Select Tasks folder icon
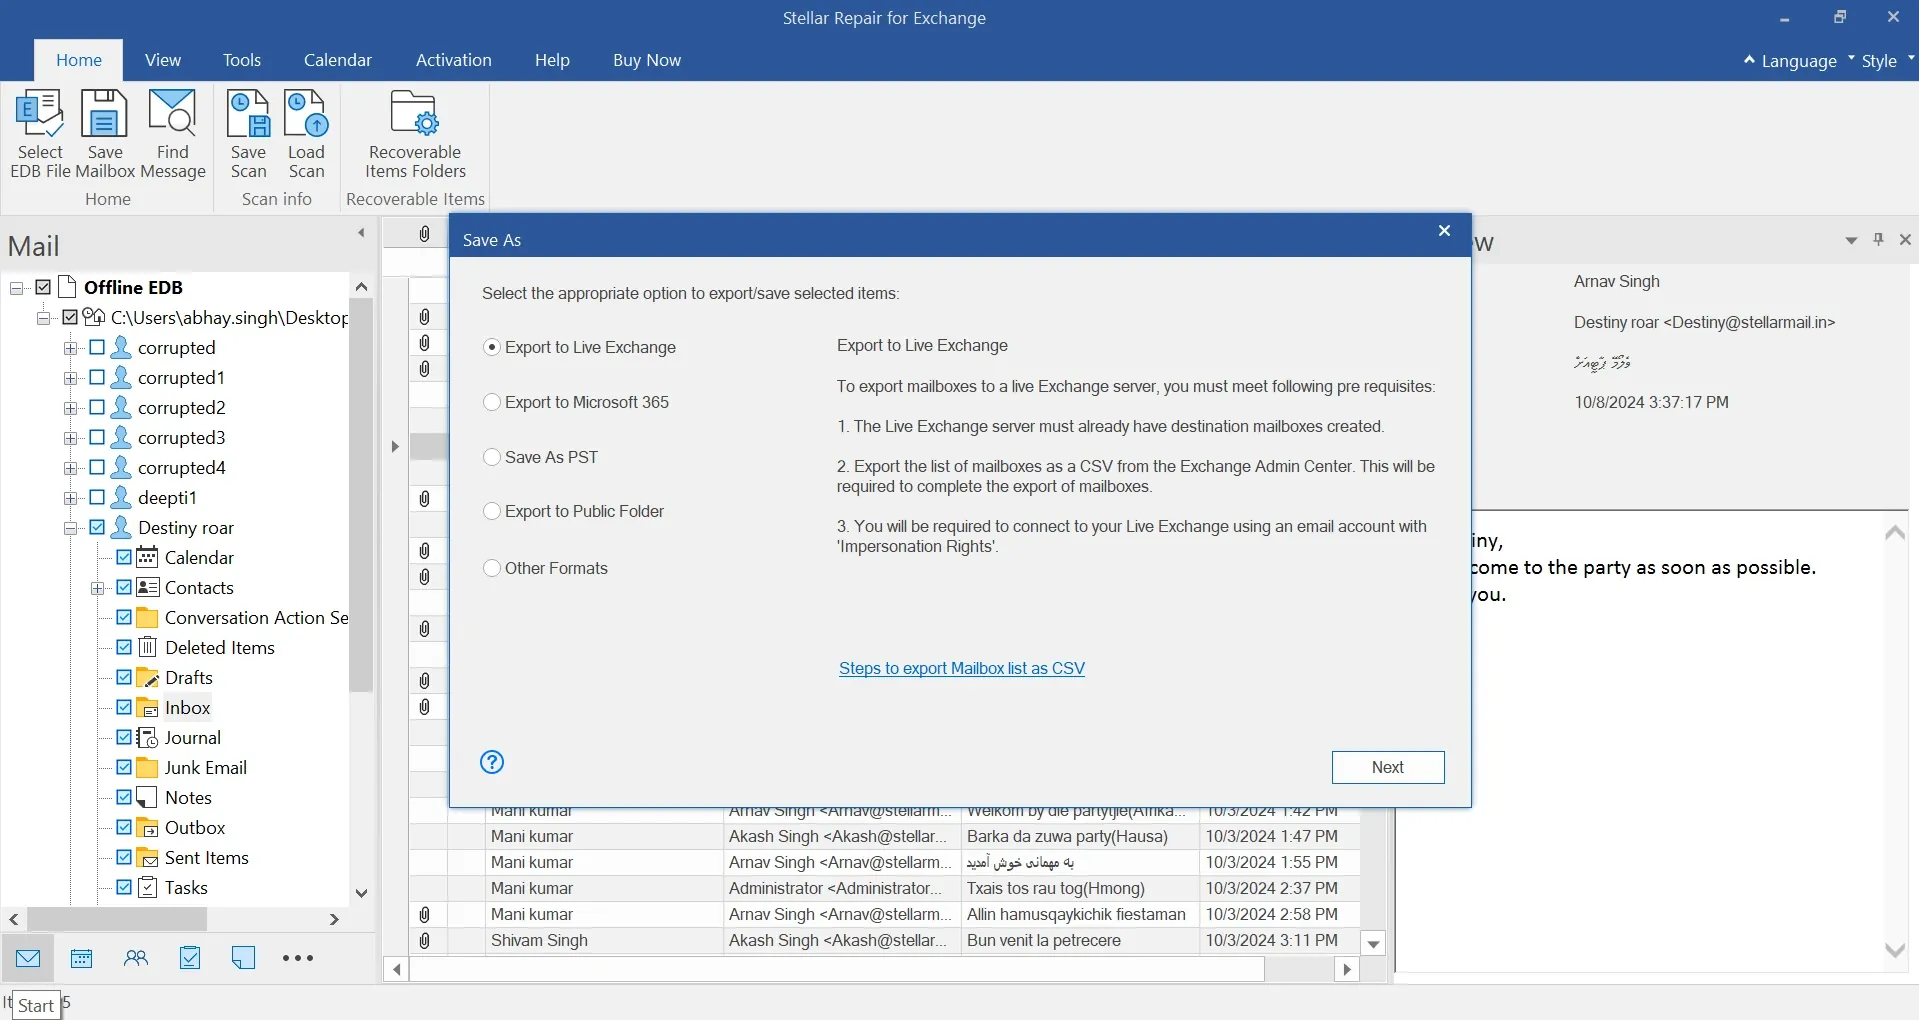The height and width of the screenshot is (1020, 1919). pos(147,887)
